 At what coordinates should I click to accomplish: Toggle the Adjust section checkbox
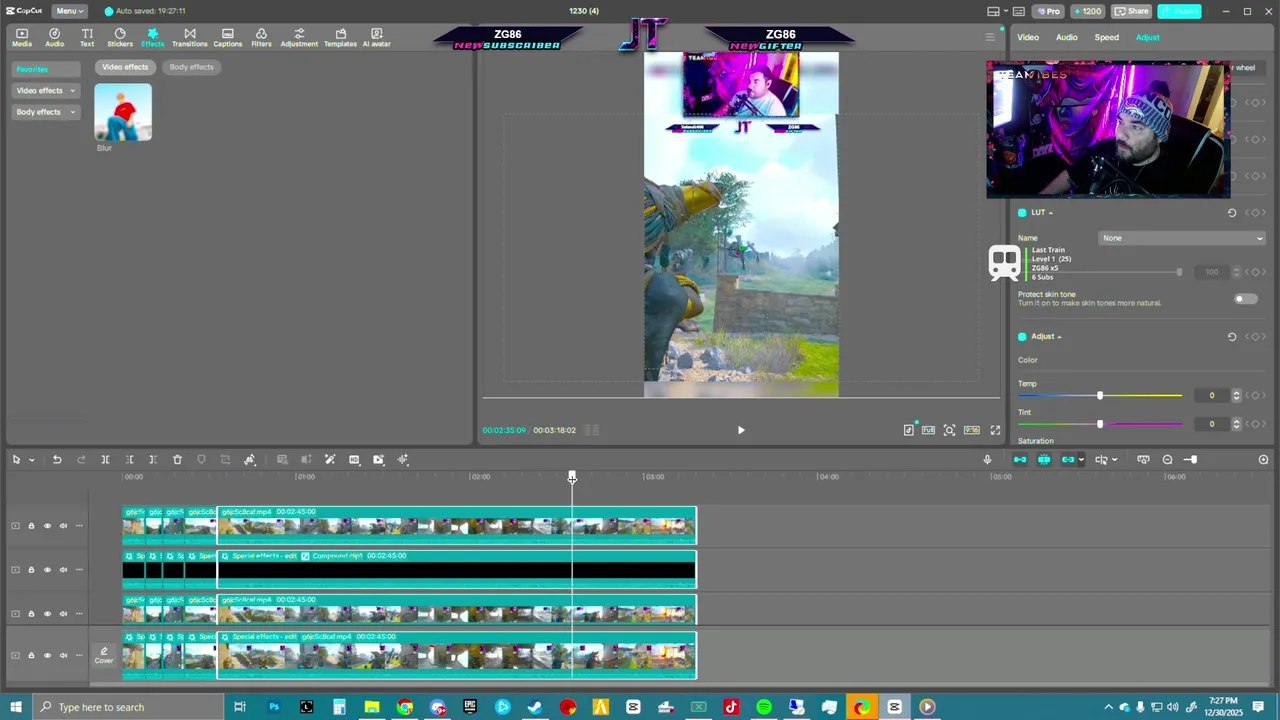[x=1022, y=337]
